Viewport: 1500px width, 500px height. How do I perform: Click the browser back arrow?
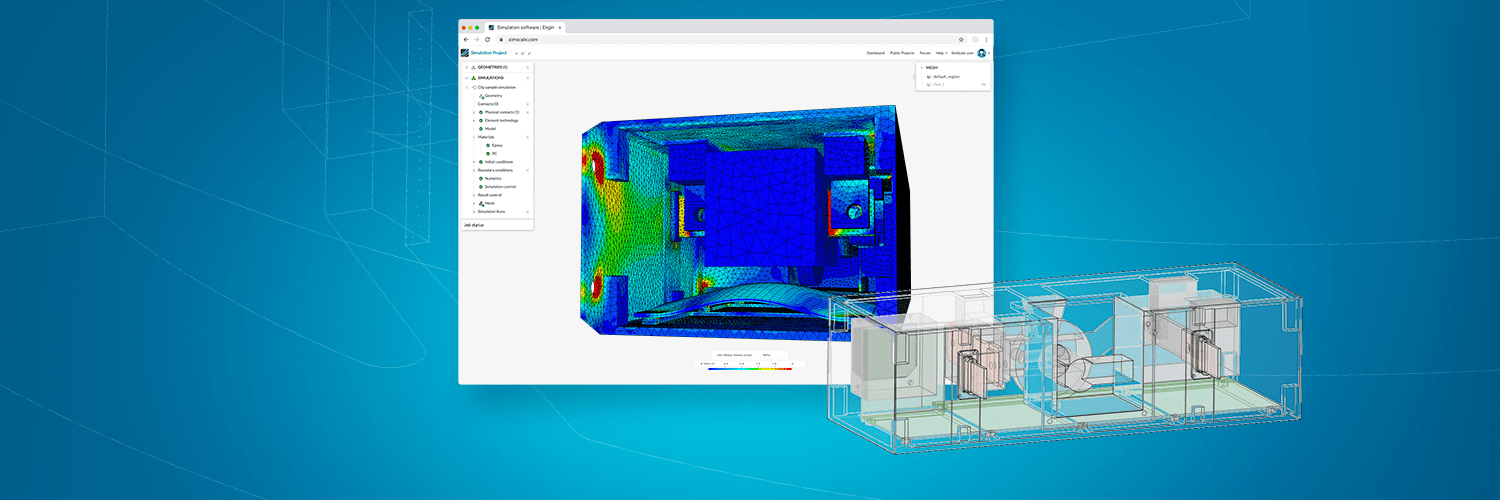pyautogui.click(x=466, y=39)
